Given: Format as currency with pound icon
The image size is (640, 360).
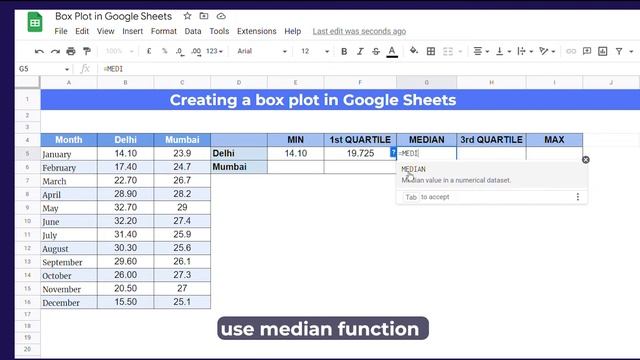Looking at the screenshot, I should (x=149, y=51).
